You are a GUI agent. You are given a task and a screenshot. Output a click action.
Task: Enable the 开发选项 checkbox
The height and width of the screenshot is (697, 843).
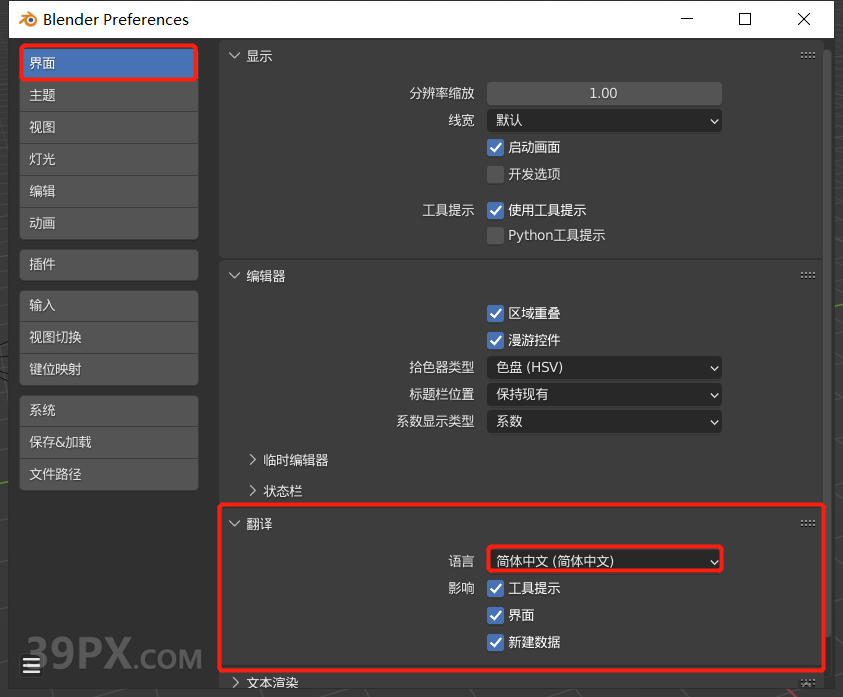tap(495, 174)
